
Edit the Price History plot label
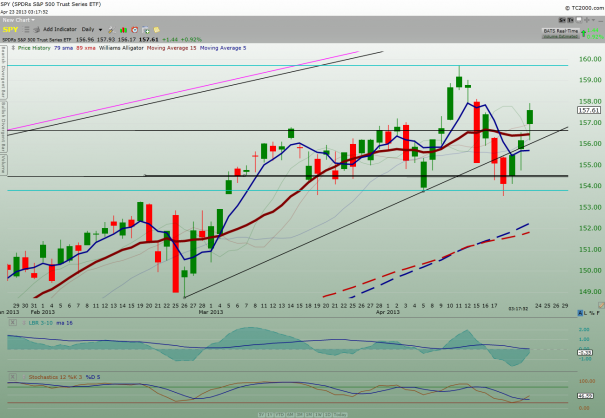tap(34, 48)
